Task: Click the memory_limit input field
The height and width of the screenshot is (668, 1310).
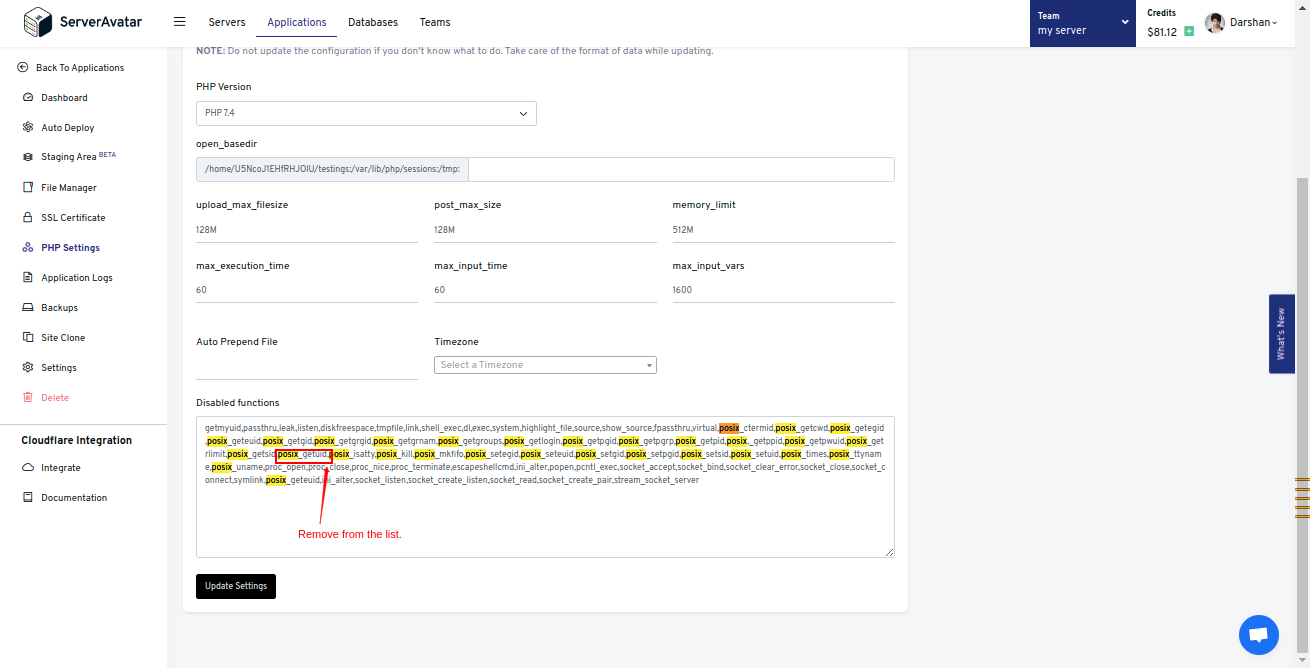Action: [x=782, y=230]
